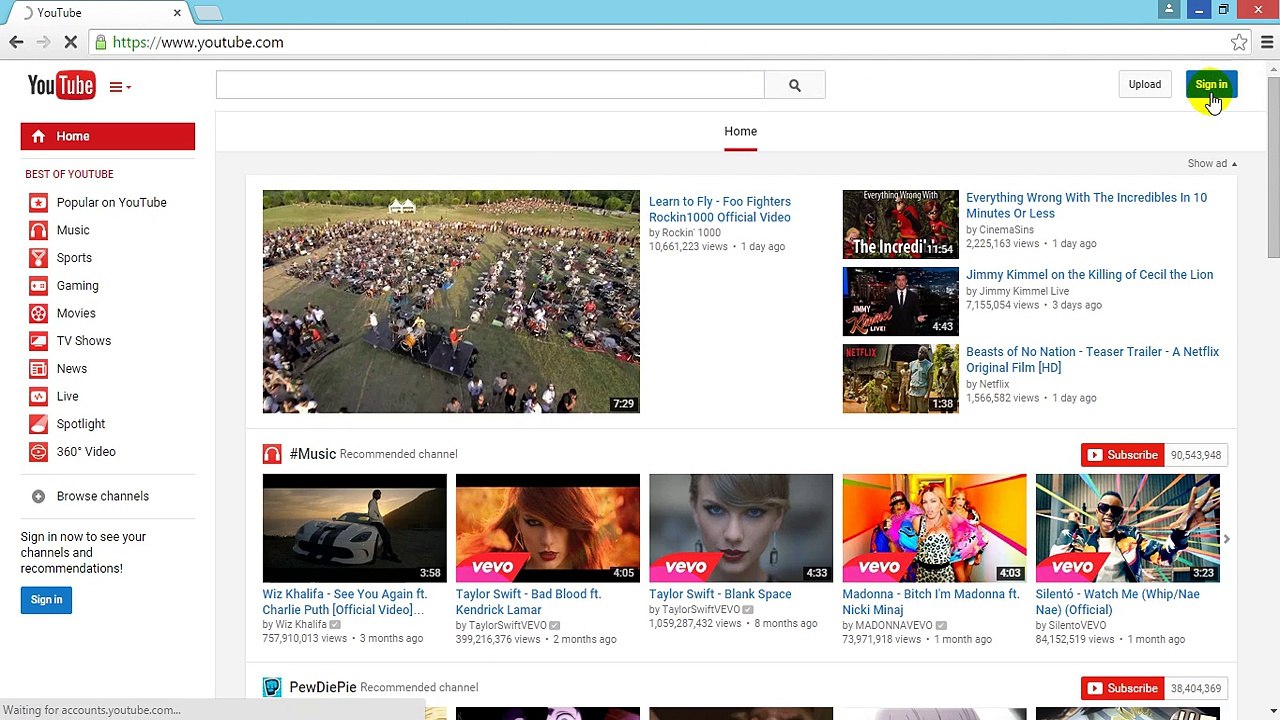Open Taylor Swift - Blank Space title link
Screen dimensions: 1280x720
click(720, 594)
